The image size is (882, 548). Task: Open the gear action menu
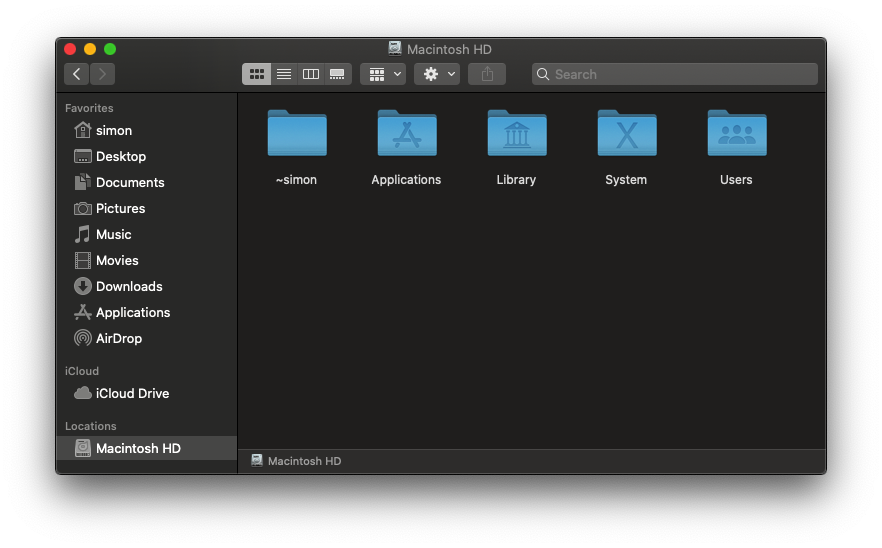pos(437,74)
